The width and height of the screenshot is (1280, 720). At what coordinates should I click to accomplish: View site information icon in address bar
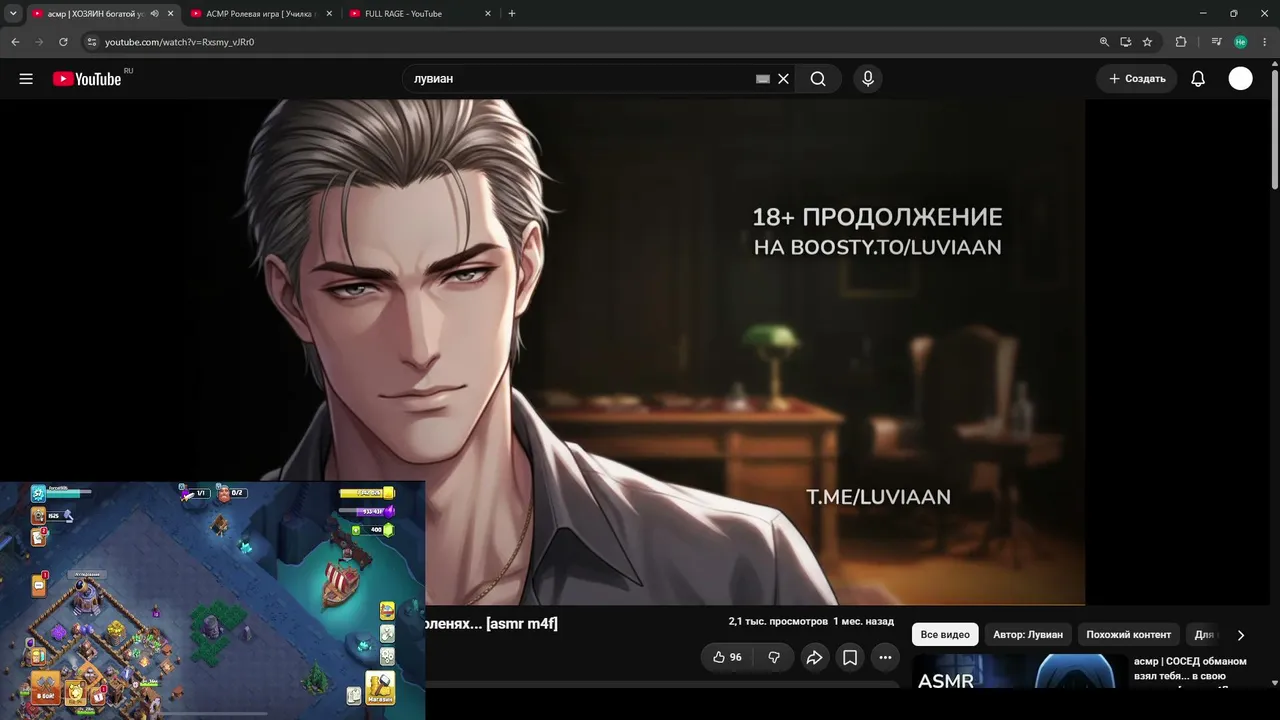pos(91,42)
